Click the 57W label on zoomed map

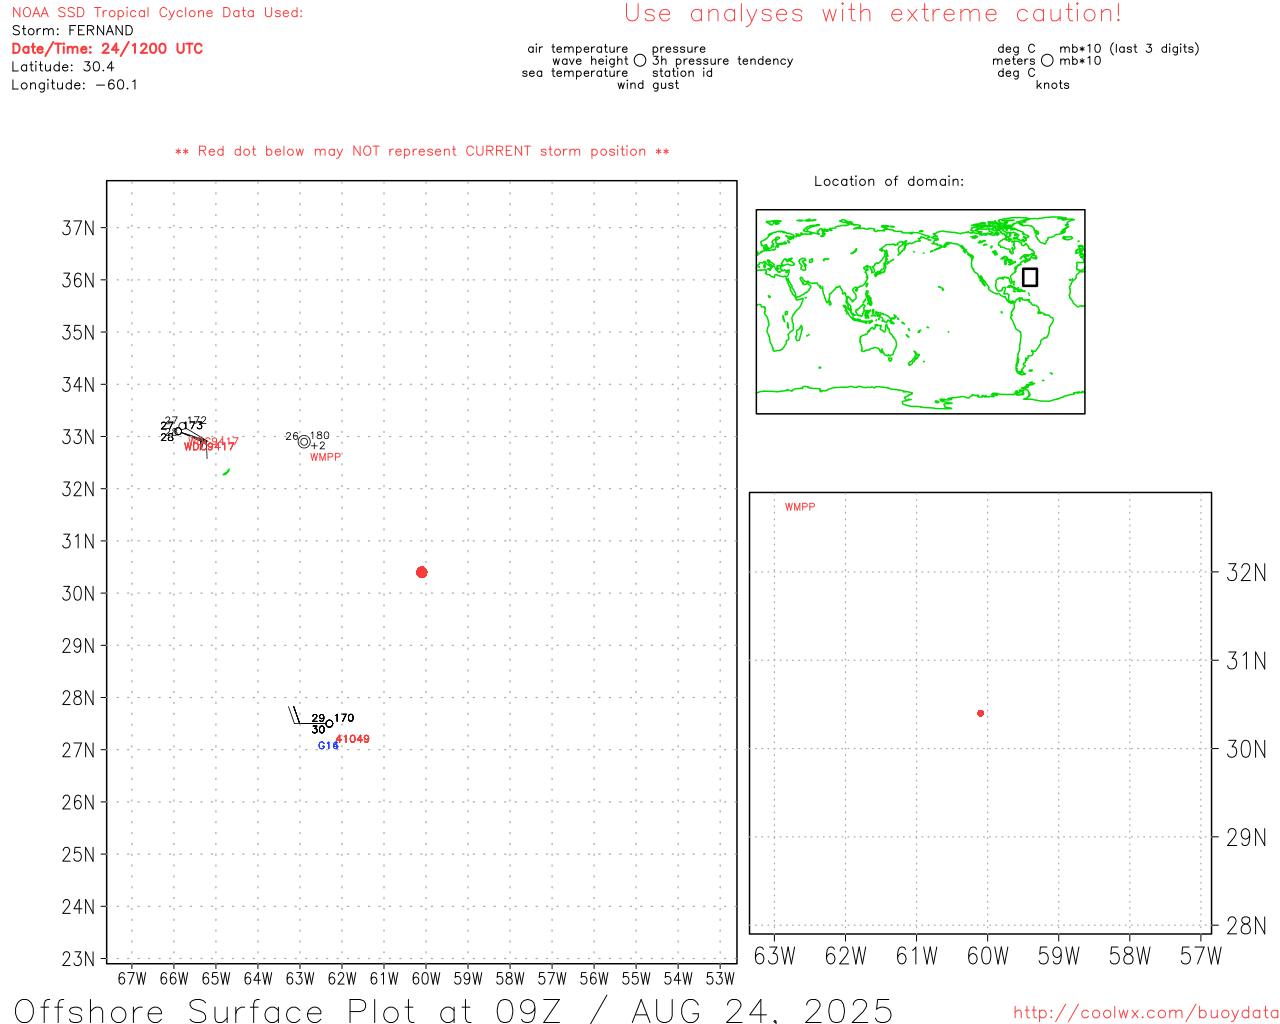point(1201,957)
